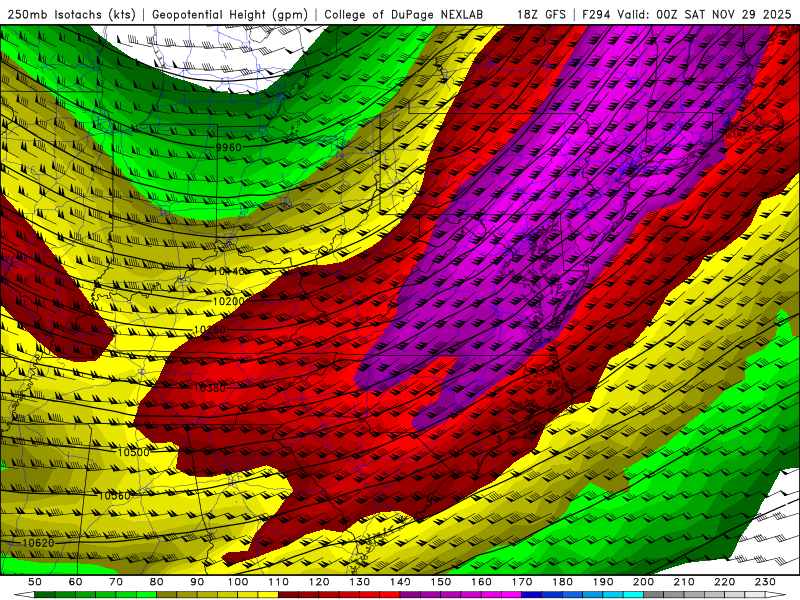Click the '18Z GFS' model run label
Screen dimensions: 800x600
[x=542, y=14]
